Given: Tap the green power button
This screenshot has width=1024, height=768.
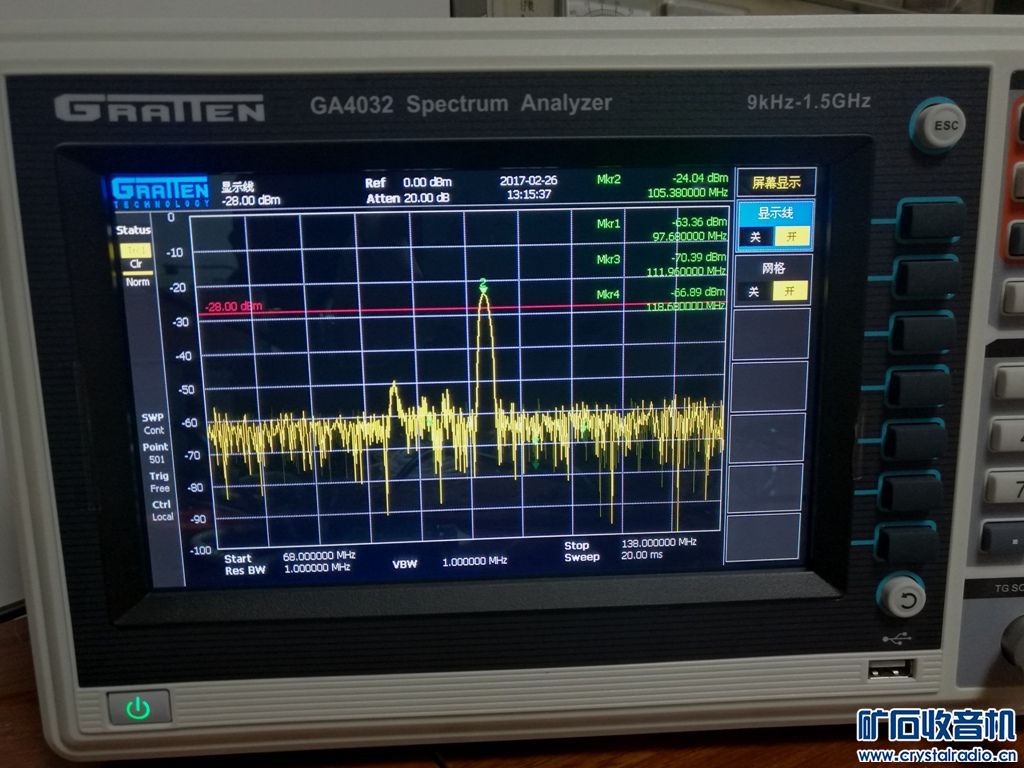Looking at the screenshot, I should pyautogui.click(x=138, y=707).
